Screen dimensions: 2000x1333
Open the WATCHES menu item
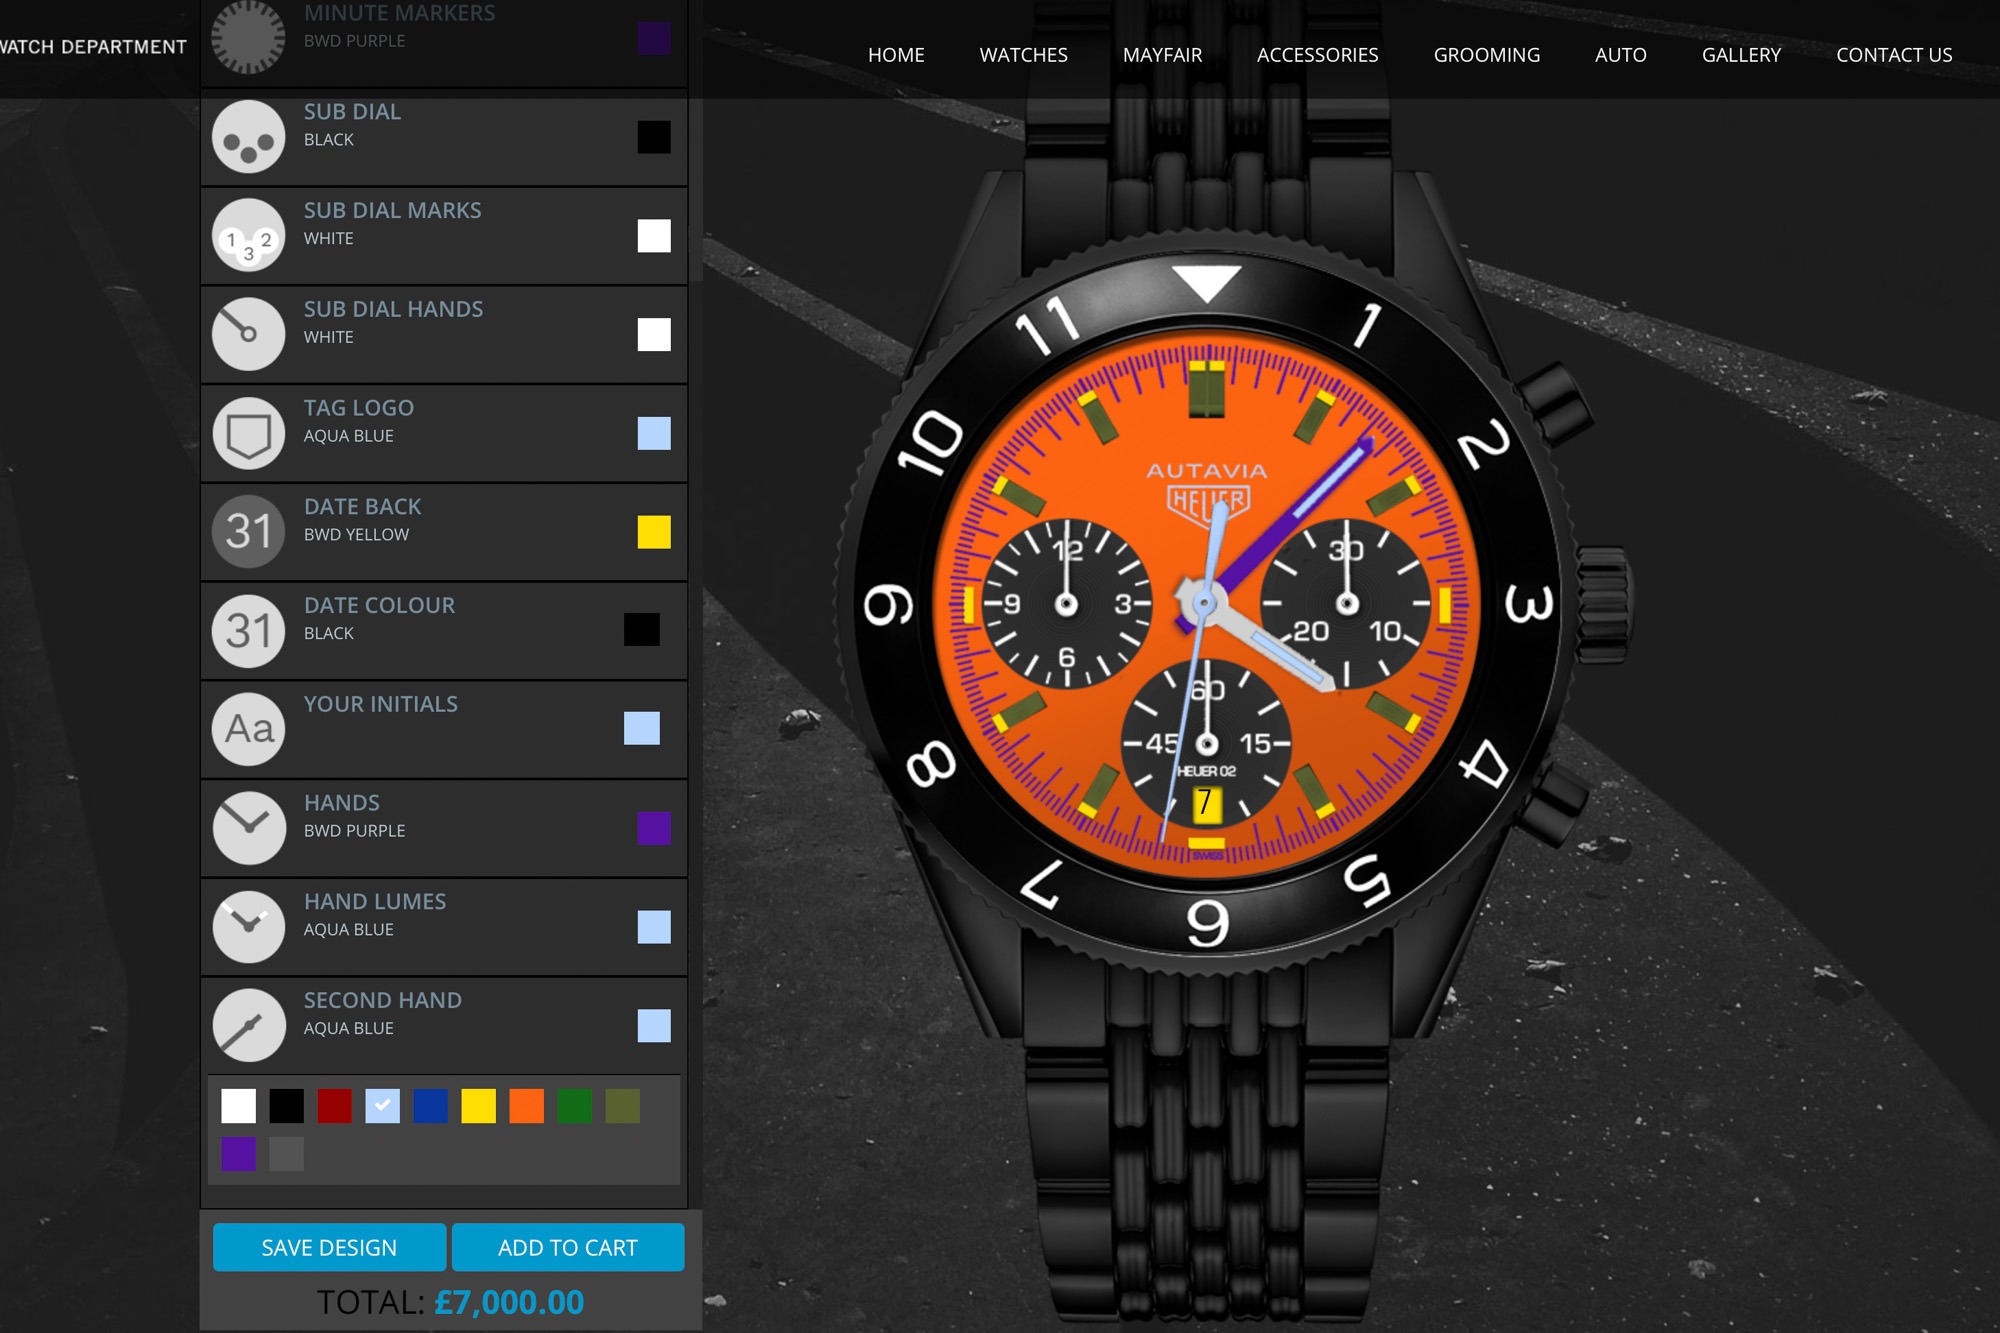pyautogui.click(x=1023, y=54)
